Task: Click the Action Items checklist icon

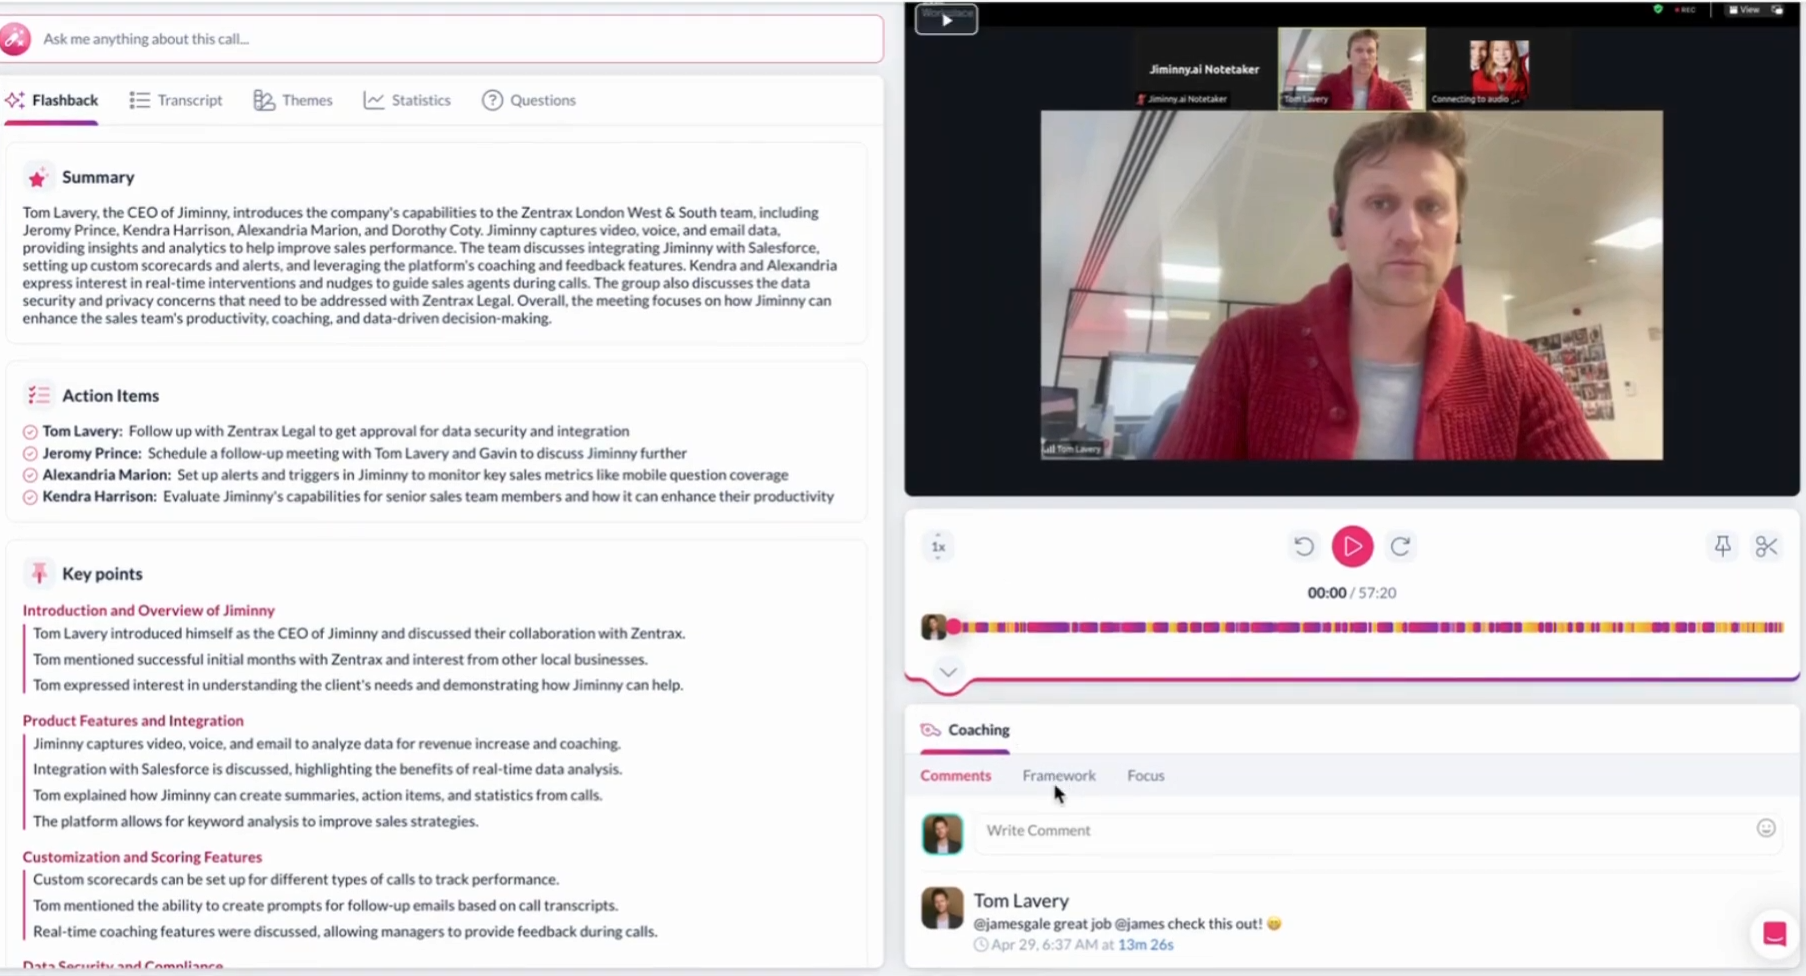Action: (x=39, y=396)
